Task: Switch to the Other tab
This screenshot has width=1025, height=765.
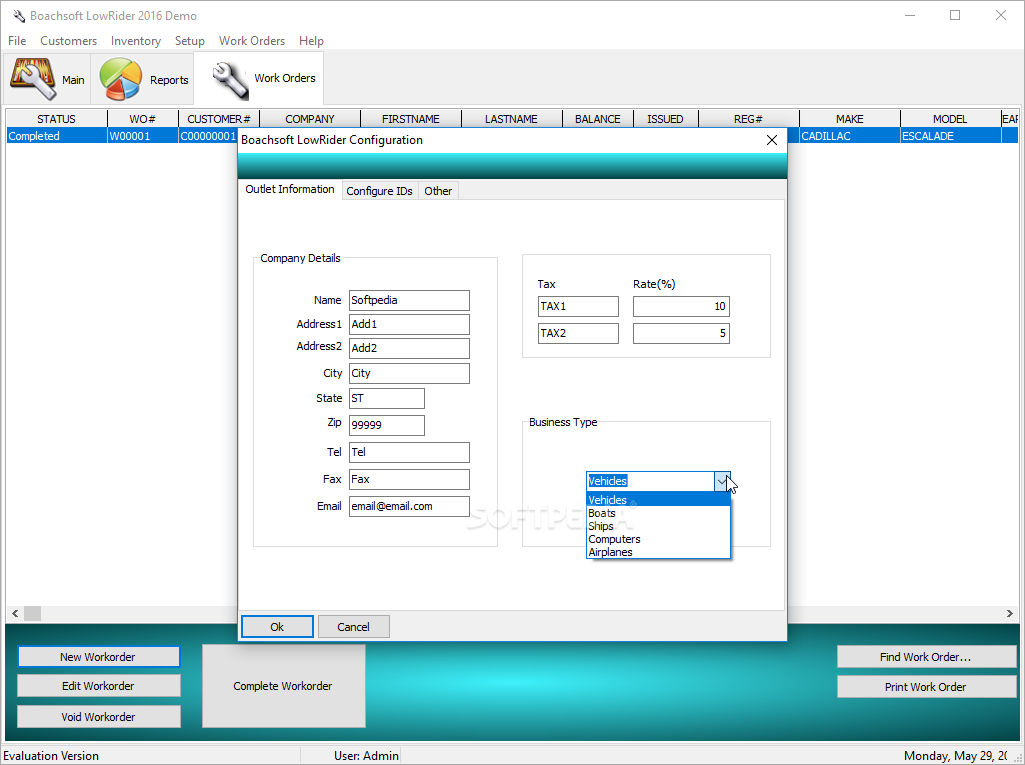Action: pos(438,191)
